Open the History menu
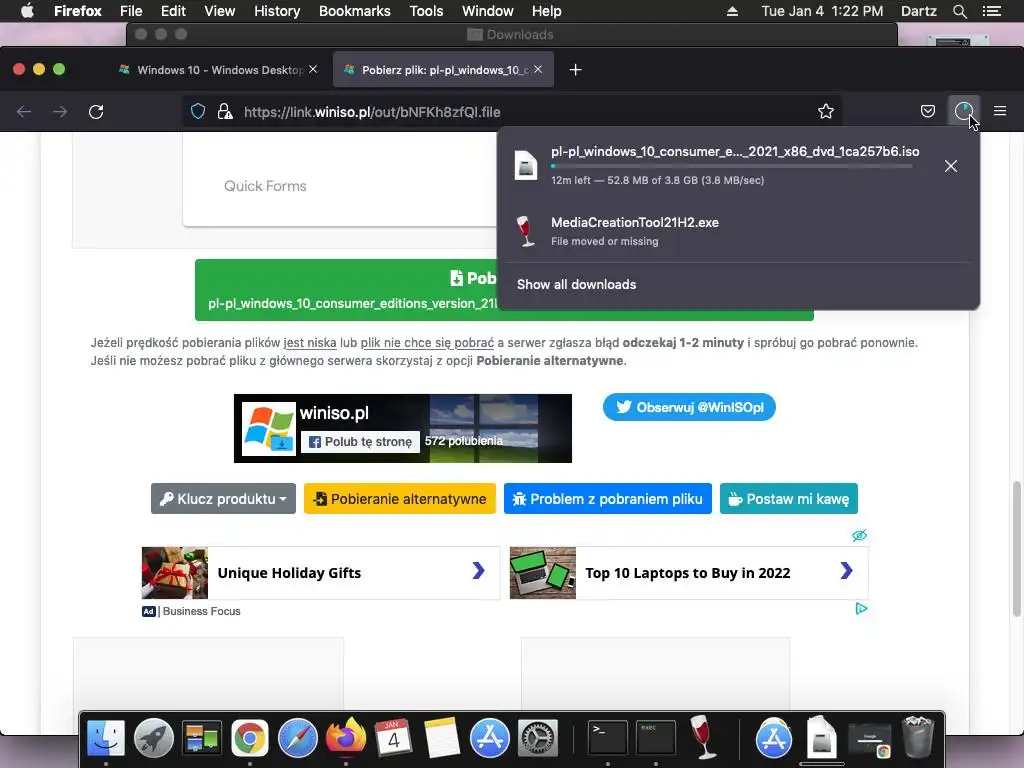1024x768 pixels. (277, 11)
